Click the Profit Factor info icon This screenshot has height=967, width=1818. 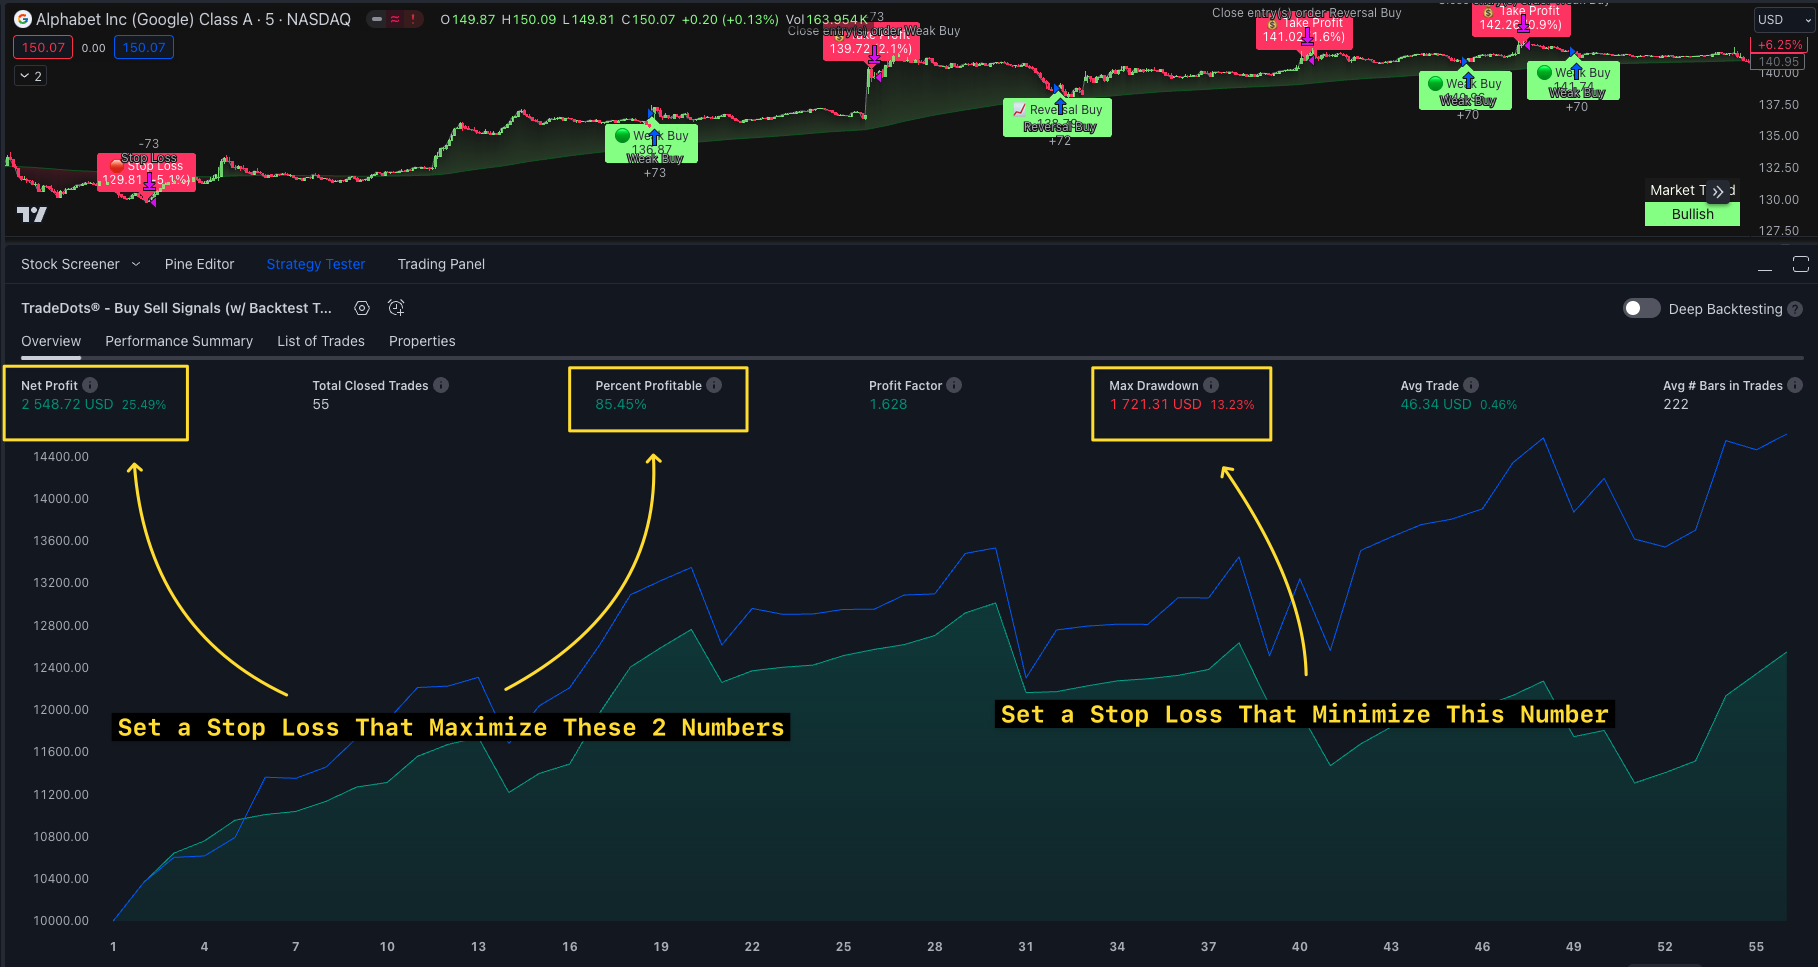[954, 385]
